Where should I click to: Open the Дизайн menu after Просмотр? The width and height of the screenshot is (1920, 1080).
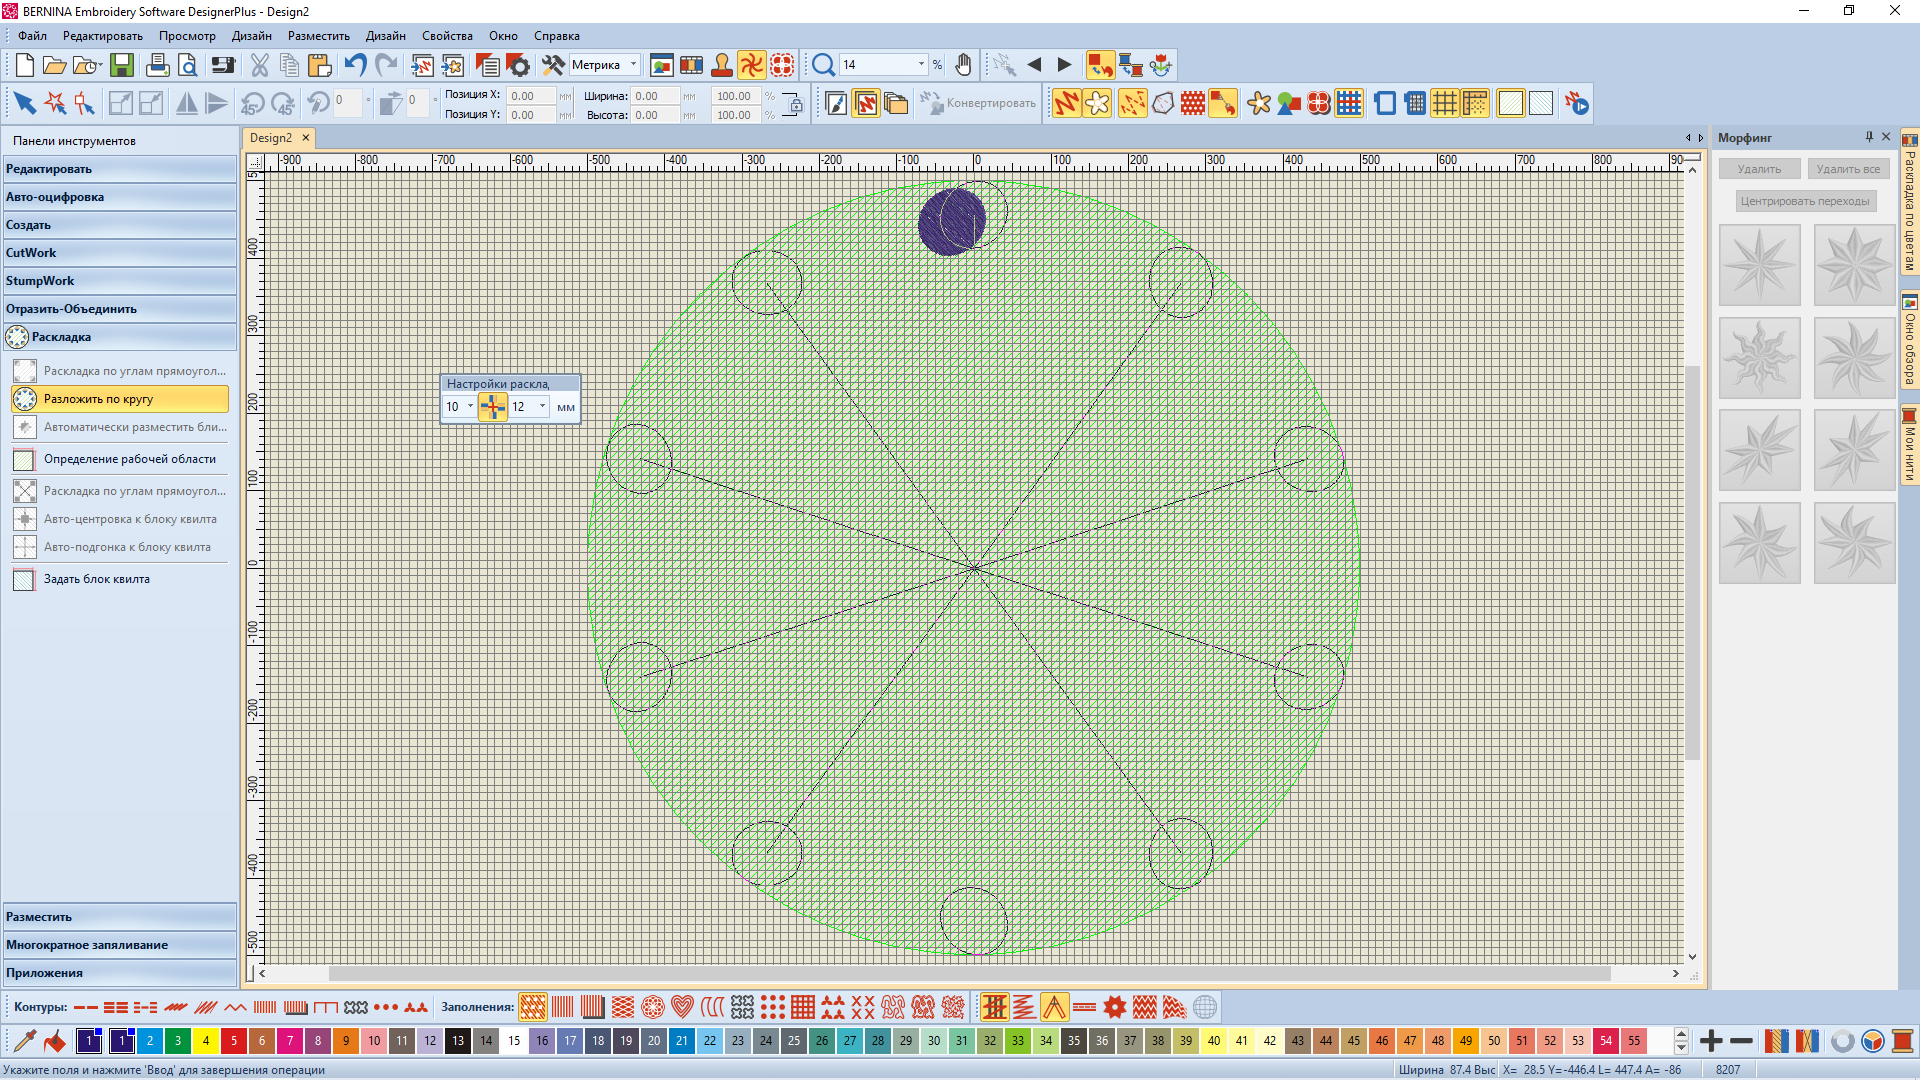(x=251, y=36)
